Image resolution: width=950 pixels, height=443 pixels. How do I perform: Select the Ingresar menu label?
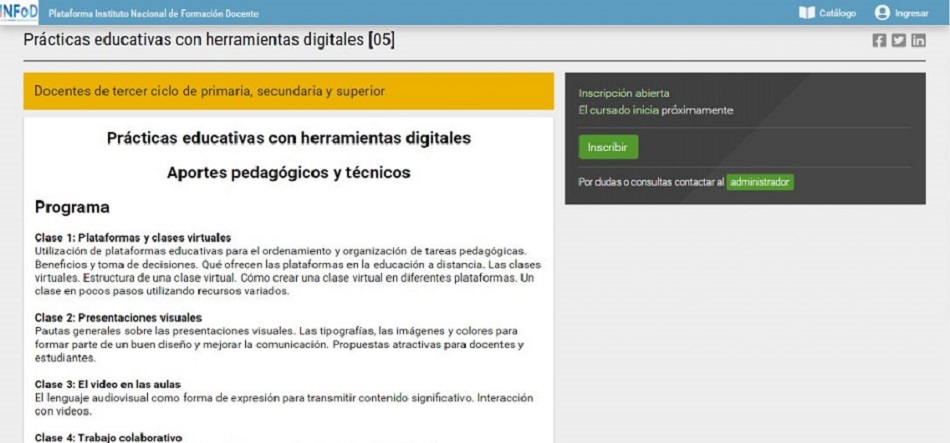[x=911, y=13]
